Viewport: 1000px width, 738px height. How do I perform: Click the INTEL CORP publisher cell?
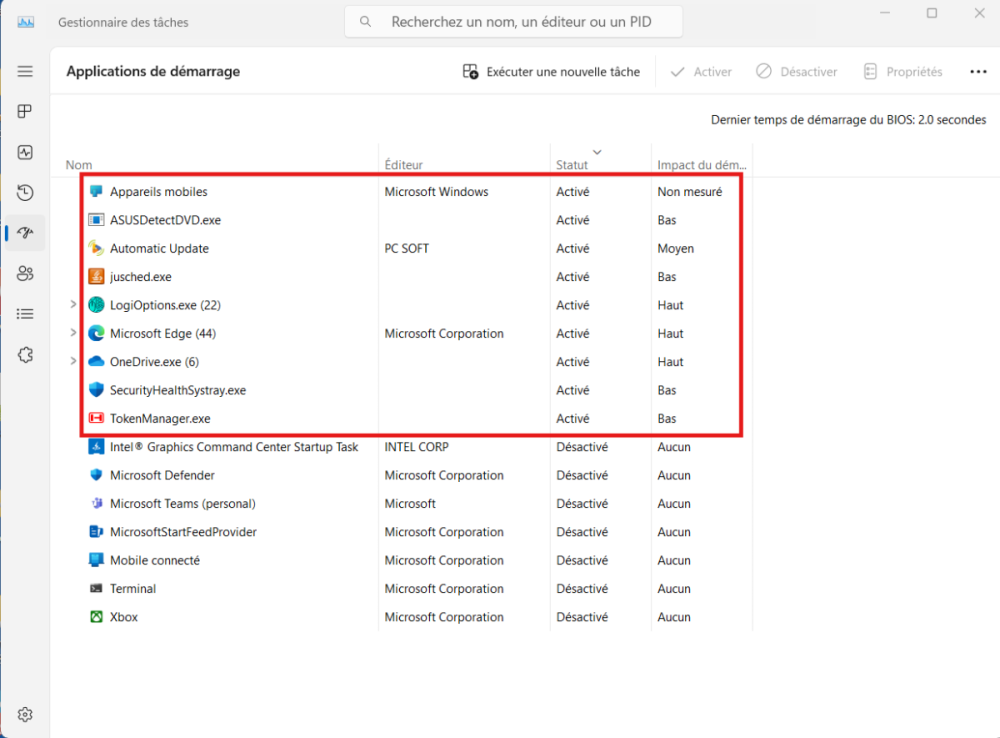[x=416, y=446]
